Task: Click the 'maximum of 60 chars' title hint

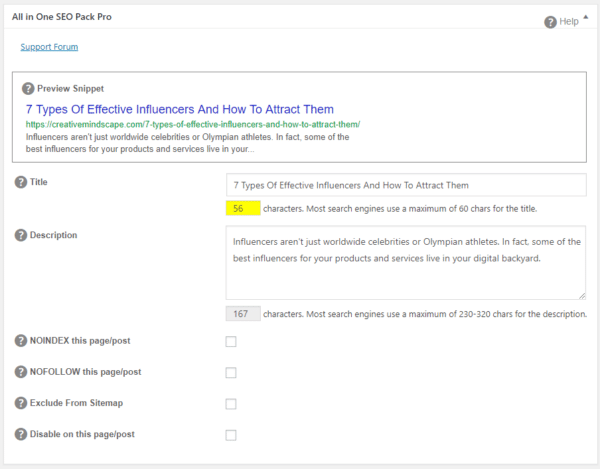Action: pyautogui.click(x=400, y=209)
